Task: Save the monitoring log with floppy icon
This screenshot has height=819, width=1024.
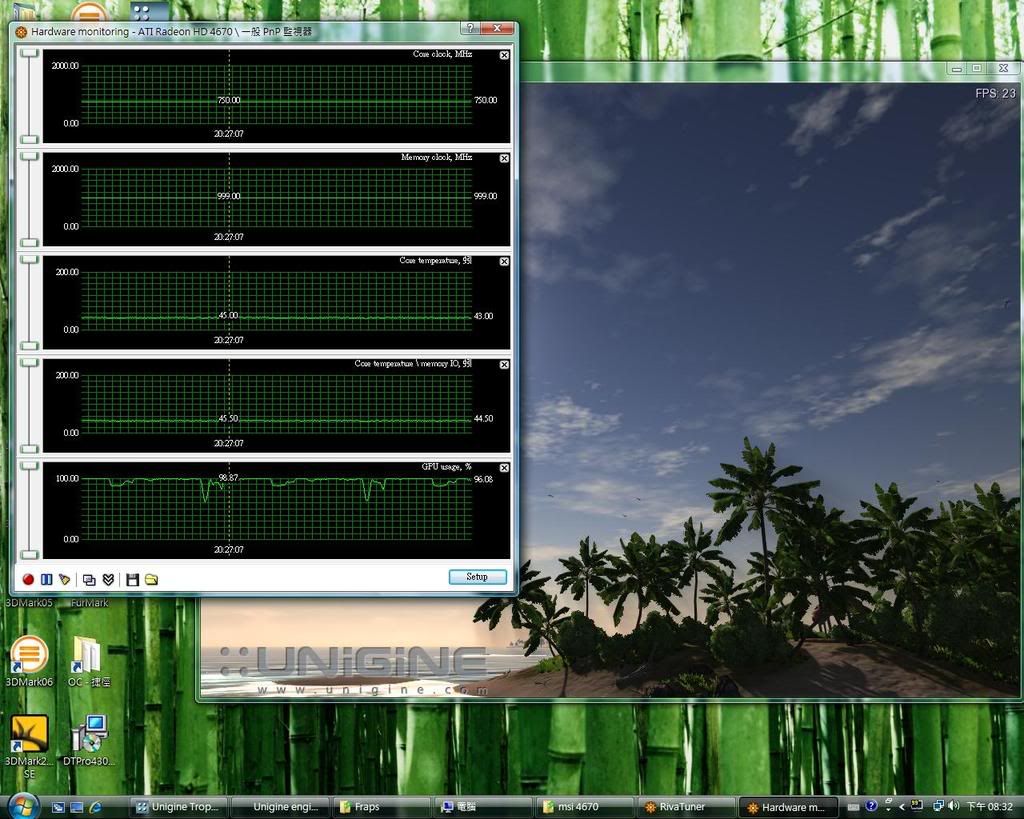Action: pyautogui.click(x=132, y=579)
